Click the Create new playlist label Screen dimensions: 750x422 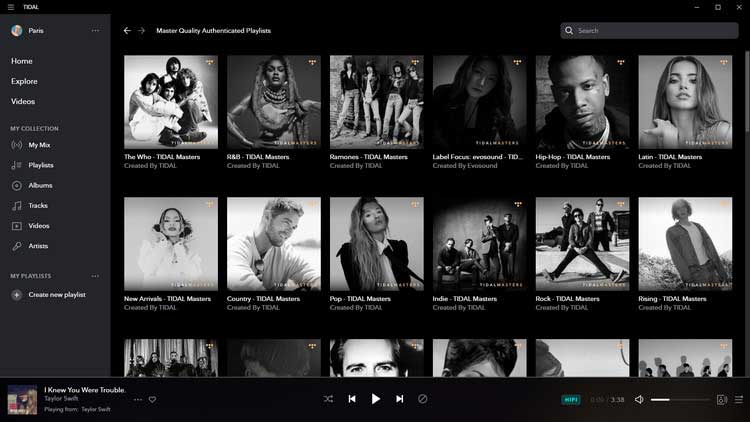(x=57, y=295)
